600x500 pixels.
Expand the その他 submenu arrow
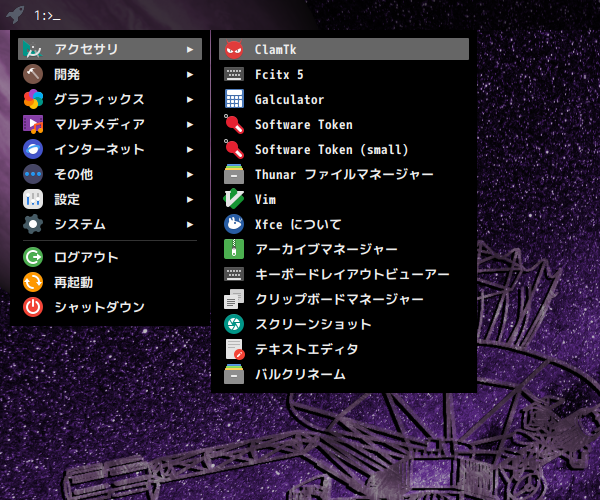[x=190, y=174]
